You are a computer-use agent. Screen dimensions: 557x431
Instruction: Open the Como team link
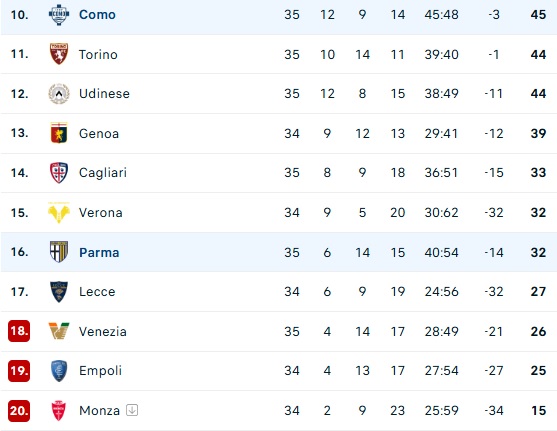pyautogui.click(x=97, y=15)
